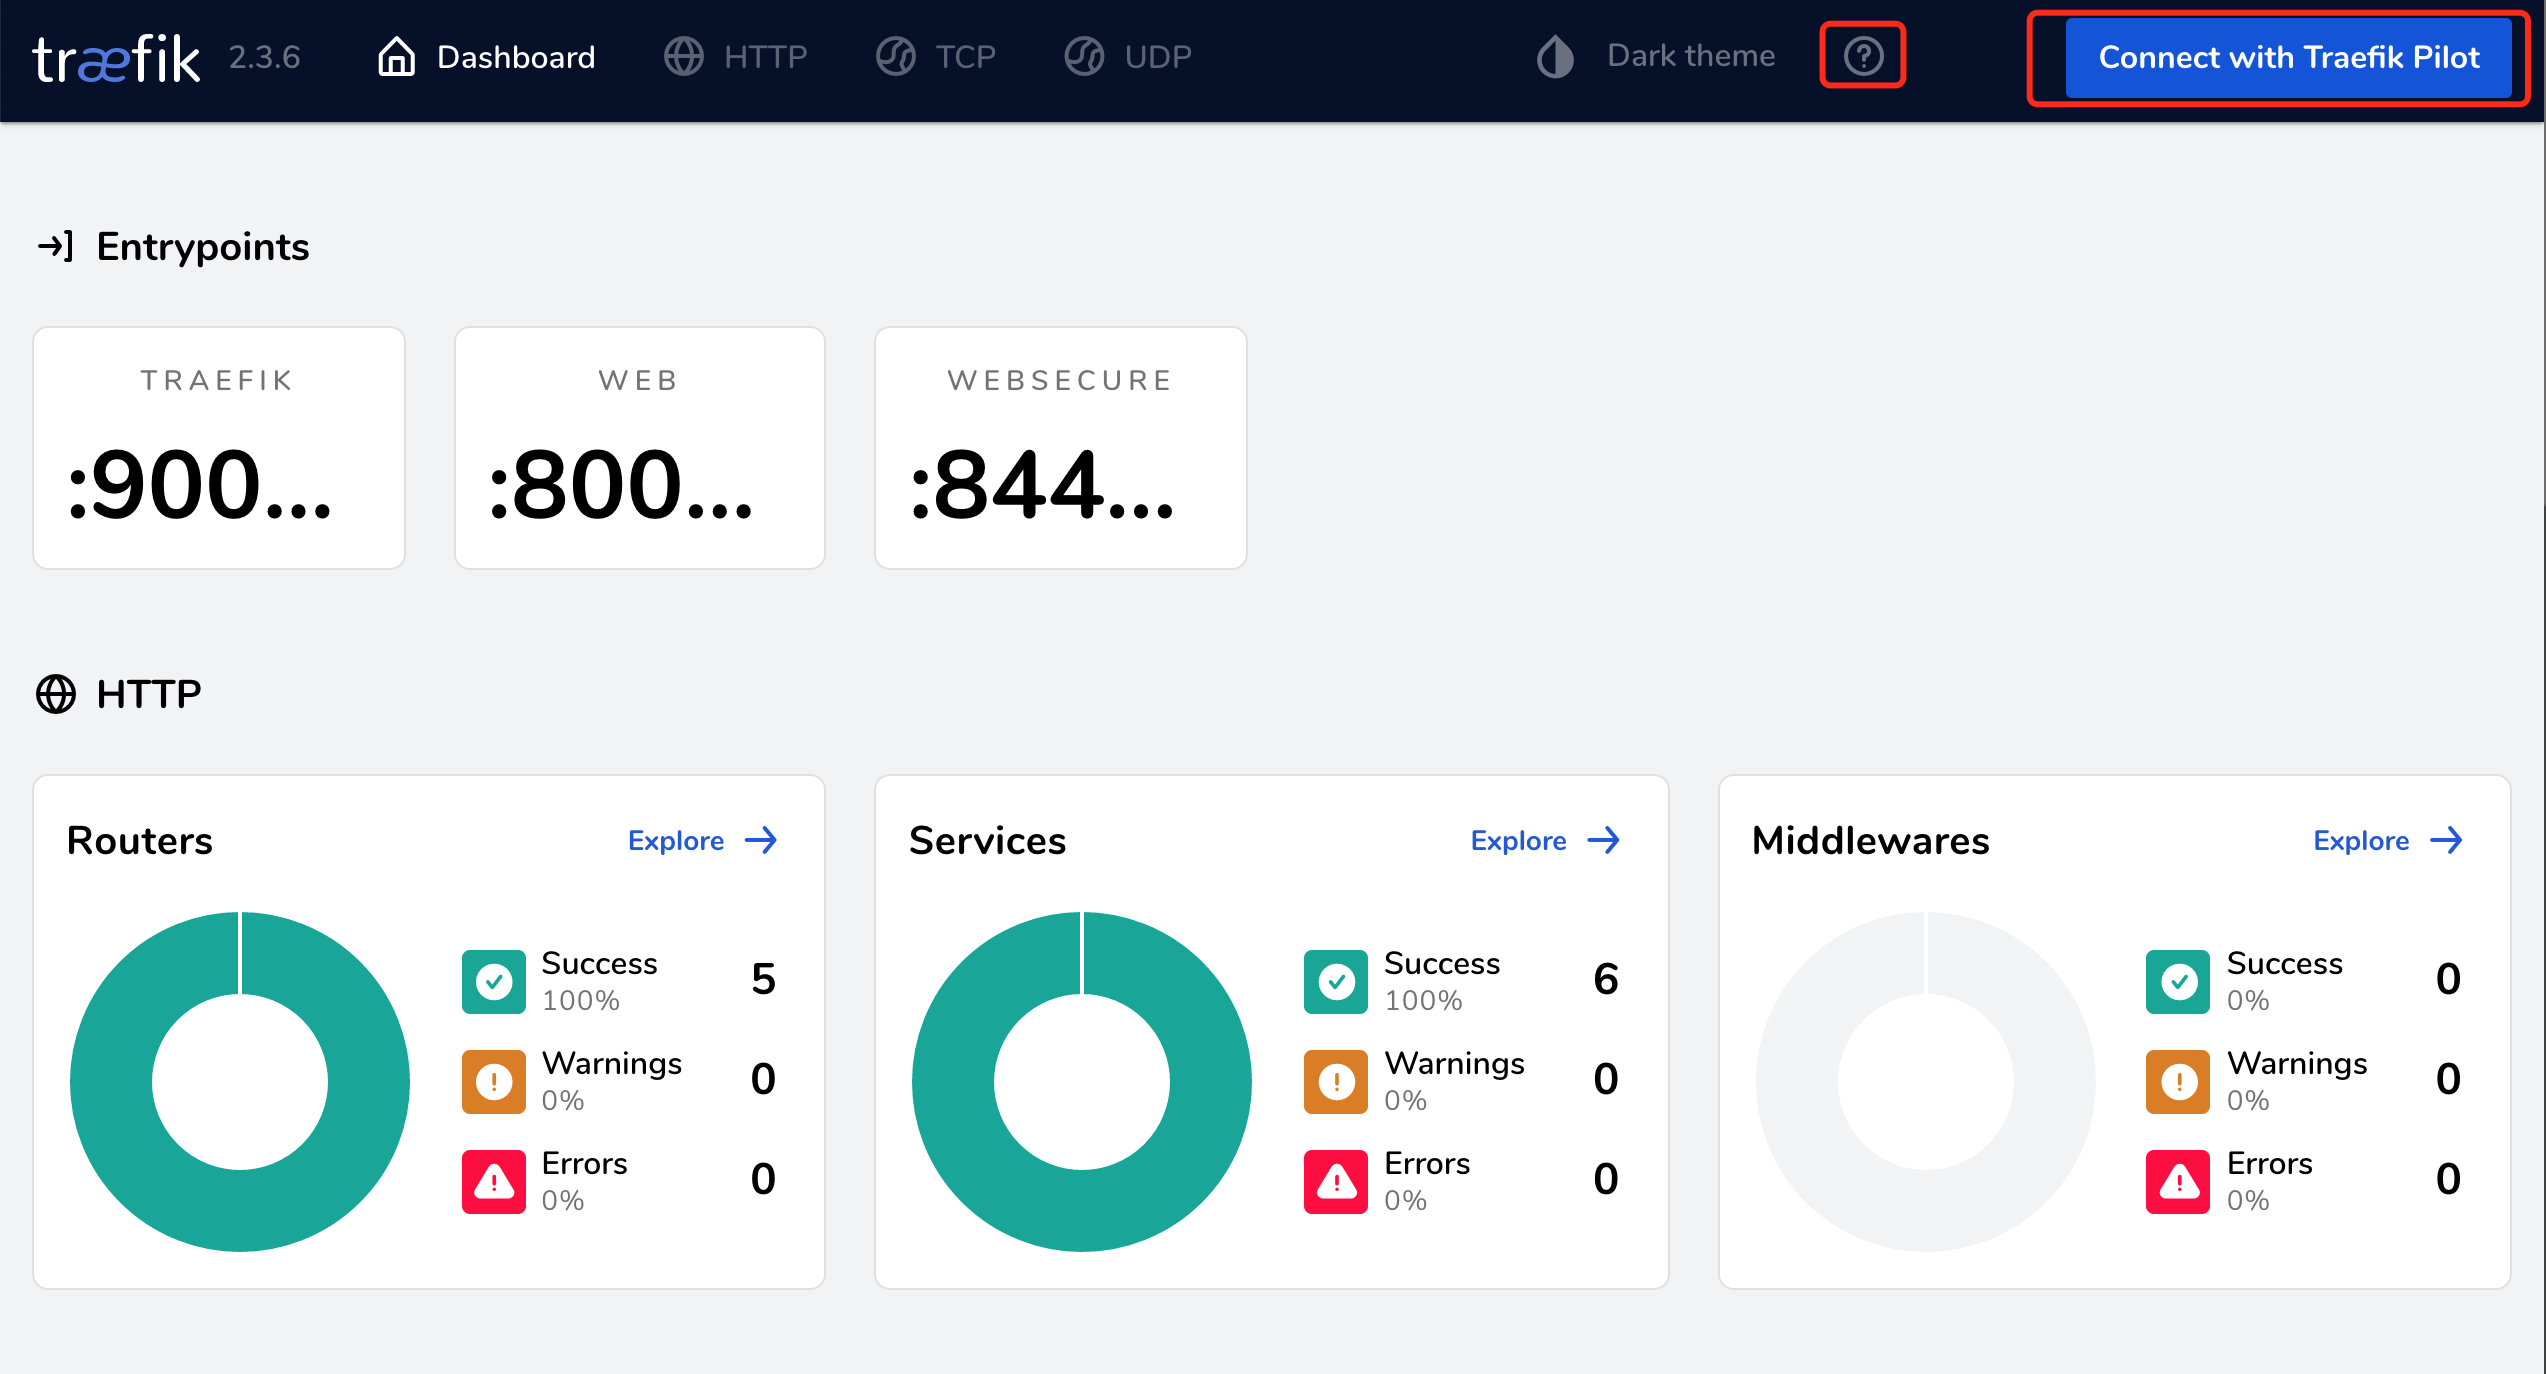Screen dimensions: 2546x1374
Task: Click Middlewares Errors triangle icon
Action: pyautogui.click(x=2178, y=1181)
